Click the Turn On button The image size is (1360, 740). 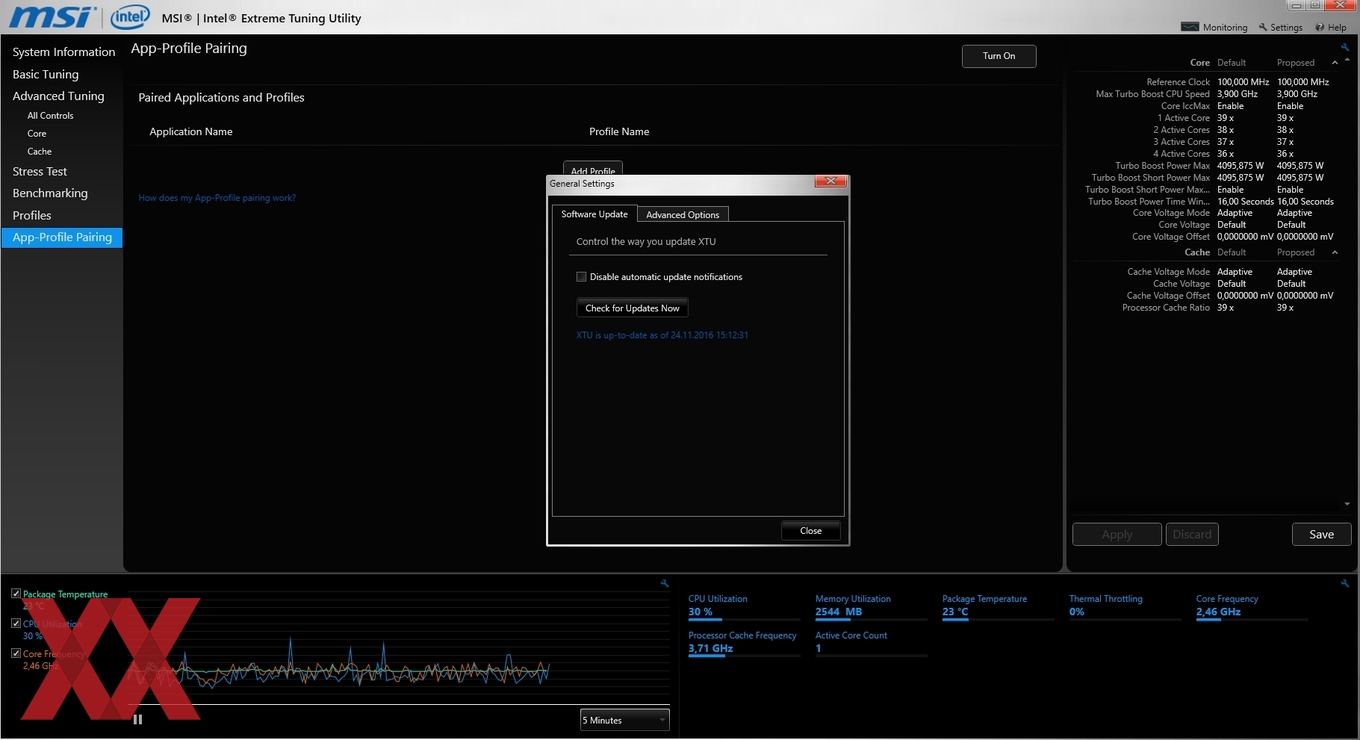[x=999, y=56]
